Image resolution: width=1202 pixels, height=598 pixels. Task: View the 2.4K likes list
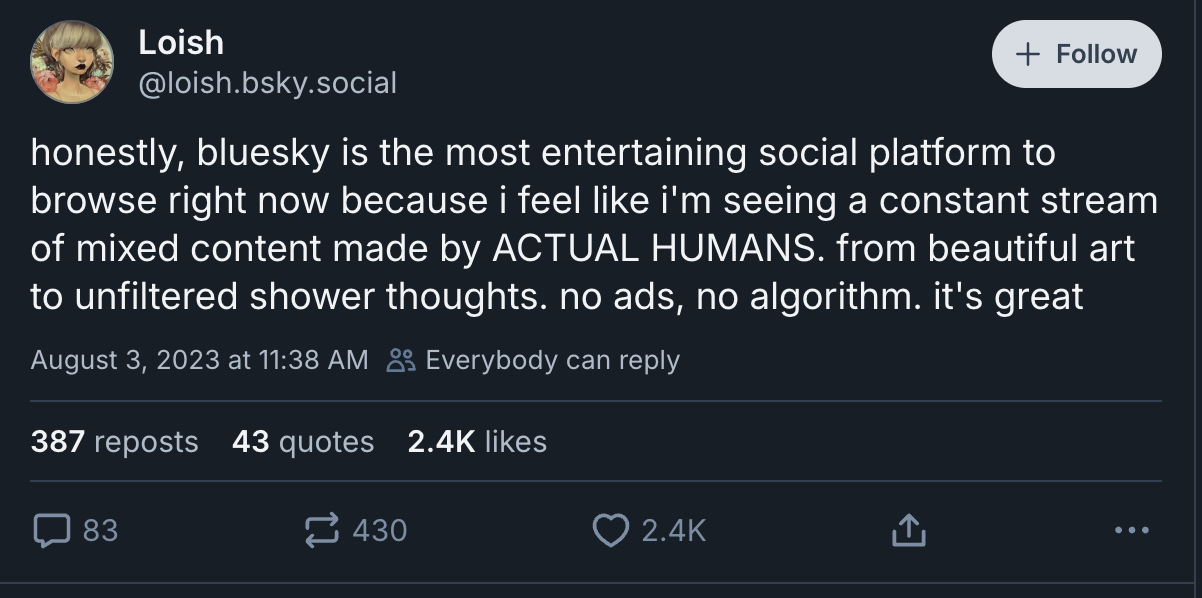477,441
